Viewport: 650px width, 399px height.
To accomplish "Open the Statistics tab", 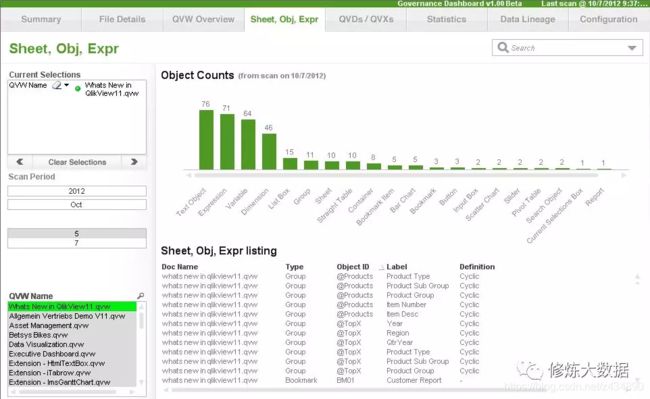I will click(446, 19).
